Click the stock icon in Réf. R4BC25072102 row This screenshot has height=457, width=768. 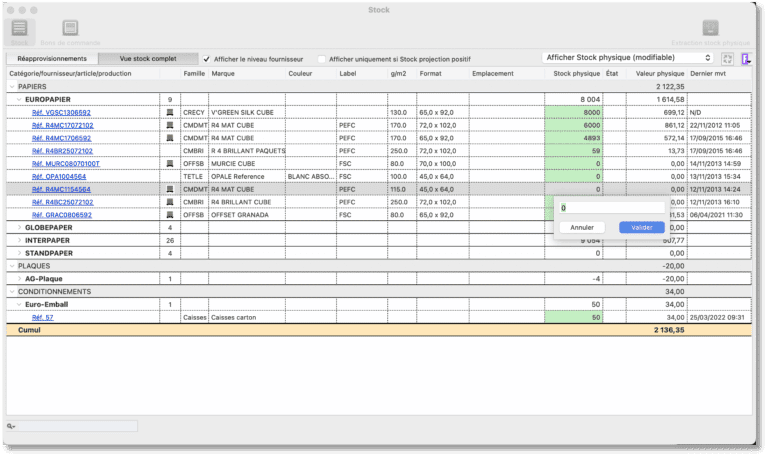pos(170,202)
